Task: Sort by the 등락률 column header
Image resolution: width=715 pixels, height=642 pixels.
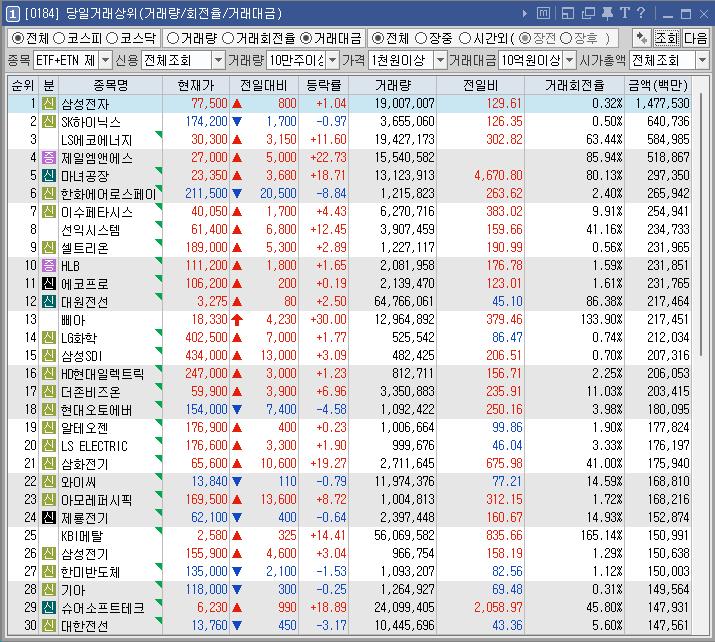Action: (x=323, y=85)
